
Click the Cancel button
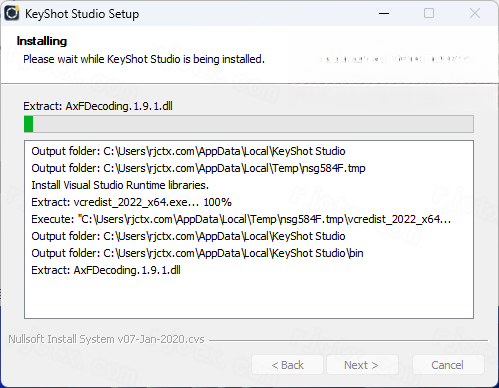[448, 365]
